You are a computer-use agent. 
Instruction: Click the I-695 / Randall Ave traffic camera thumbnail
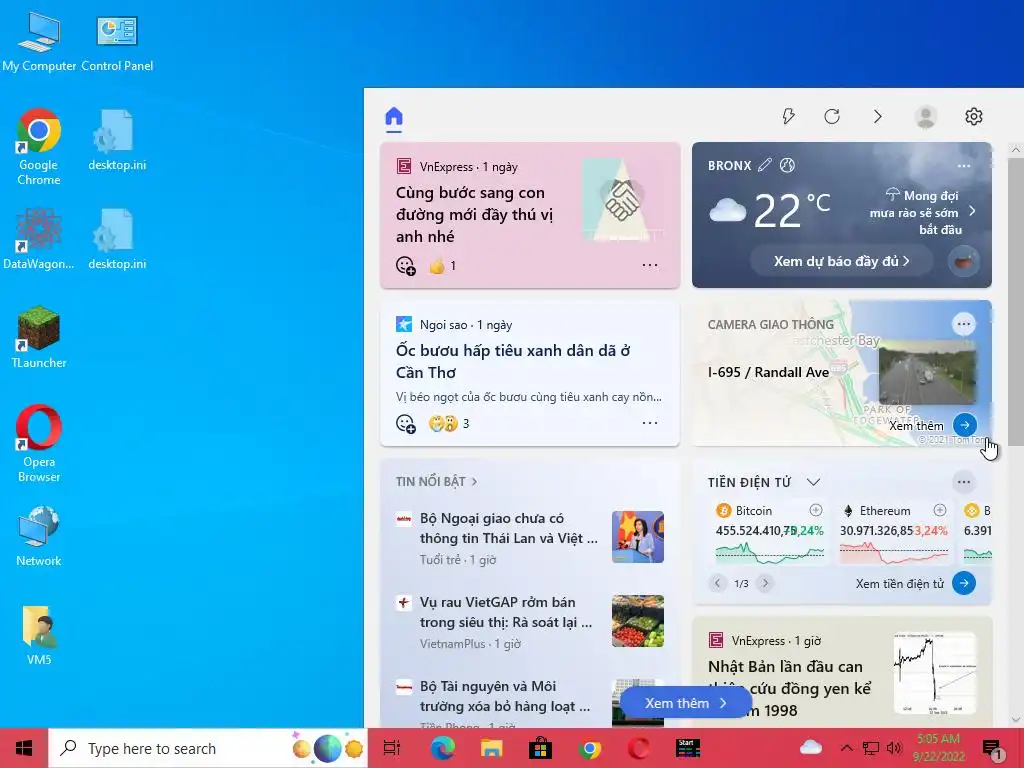pos(927,374)
